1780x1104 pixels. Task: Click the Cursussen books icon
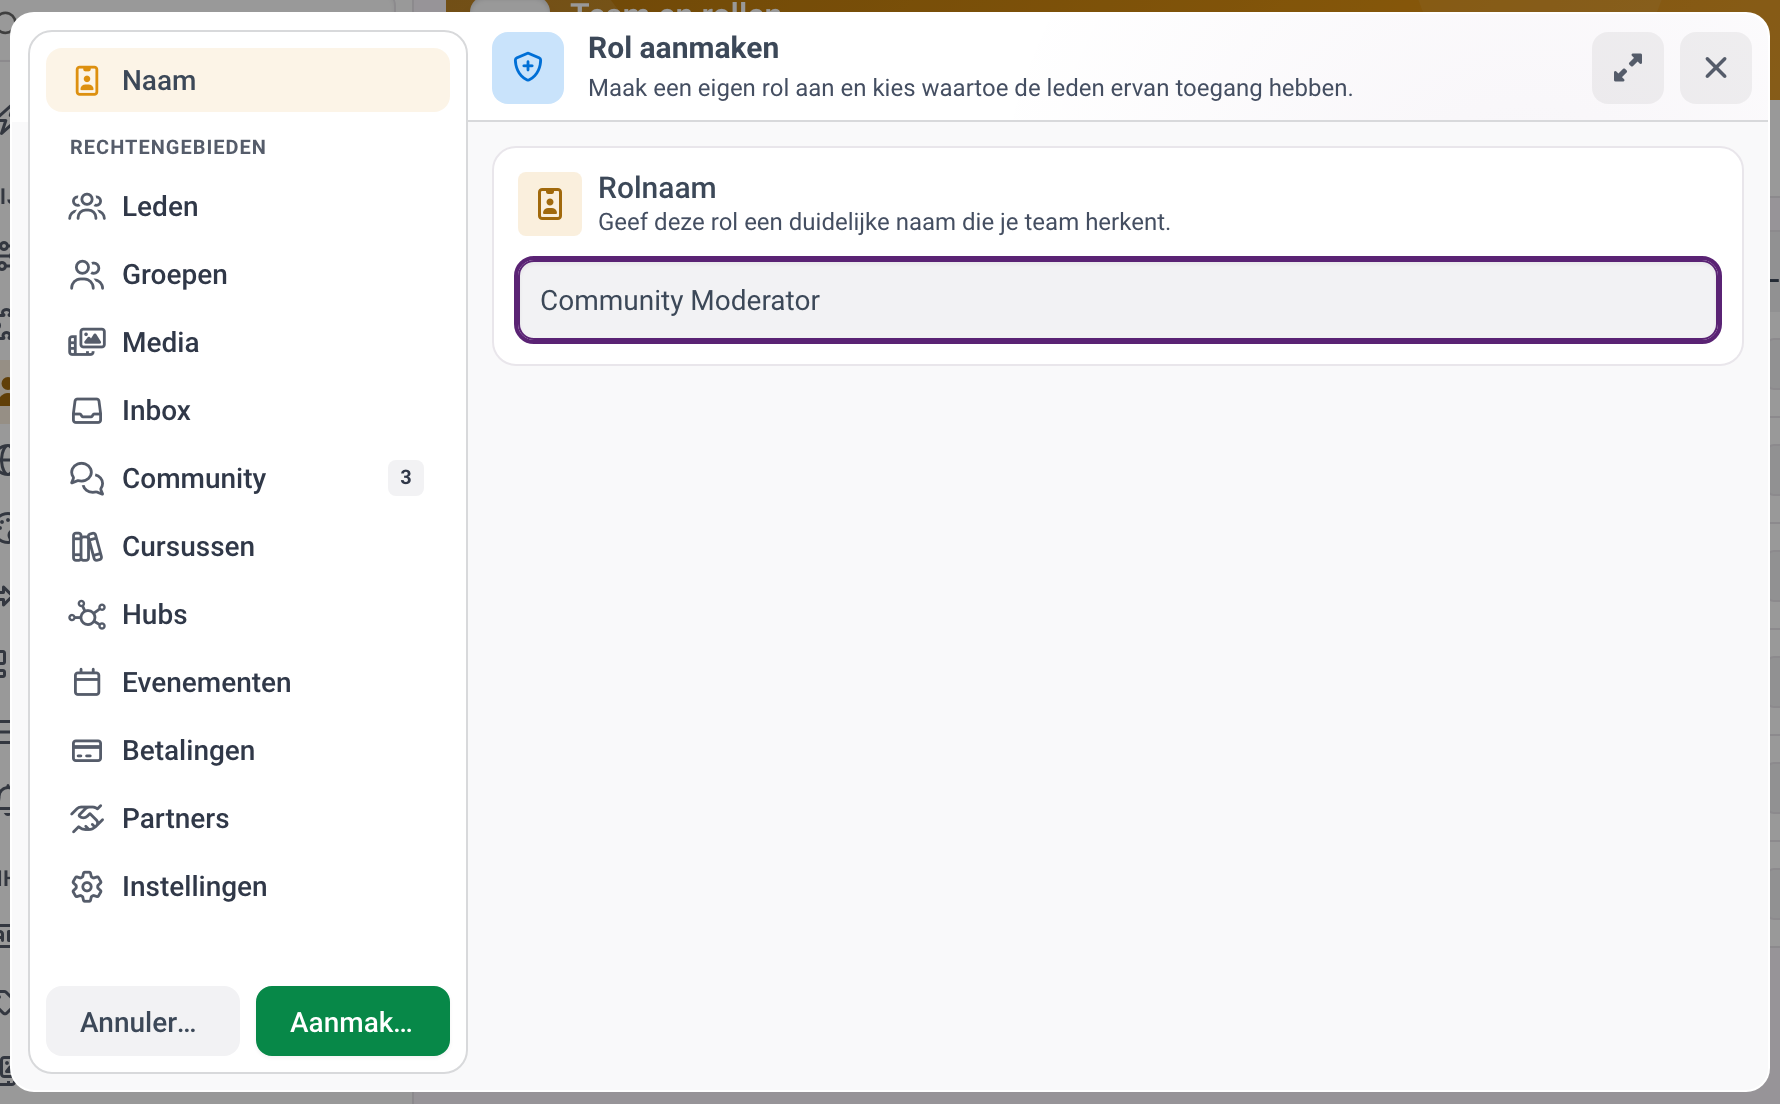87,546
